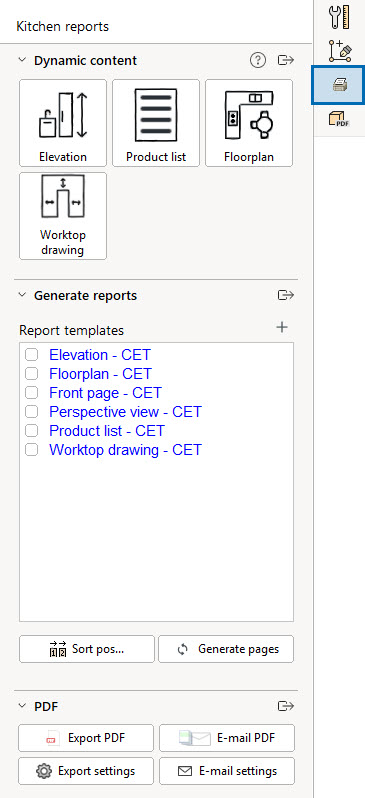The image size is (365, 798).
Task: Add a new report template
Action: pos(282,327)
